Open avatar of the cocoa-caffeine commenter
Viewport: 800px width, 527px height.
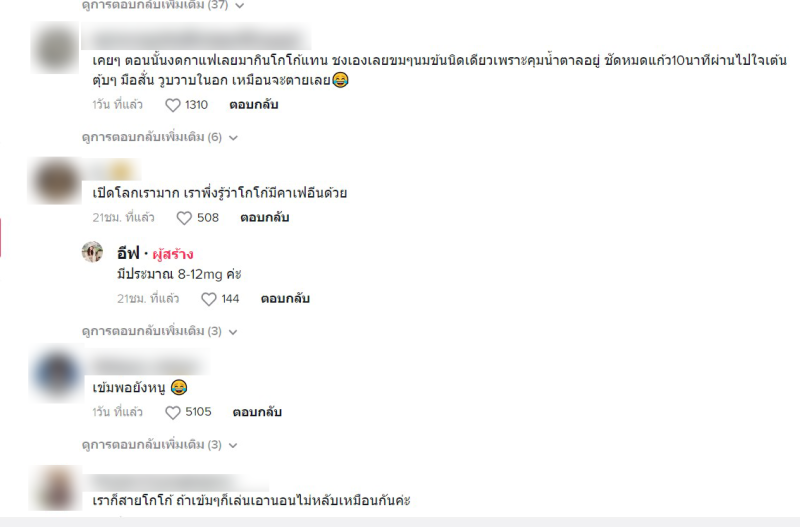[x=55, y=48]
